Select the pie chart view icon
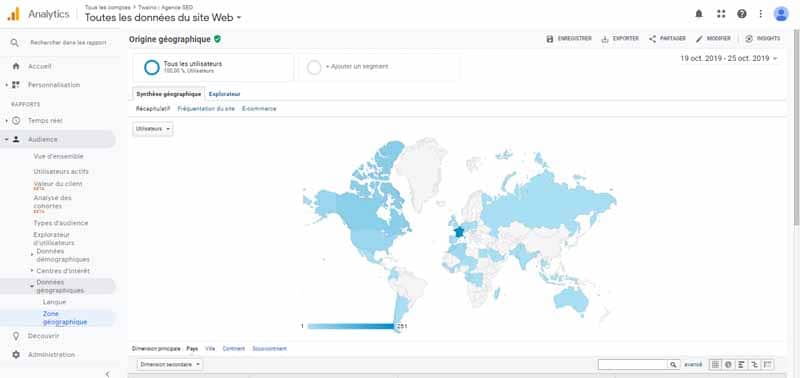Image resolution: width=800 pixels, height=378 pixels. (728, 365)
